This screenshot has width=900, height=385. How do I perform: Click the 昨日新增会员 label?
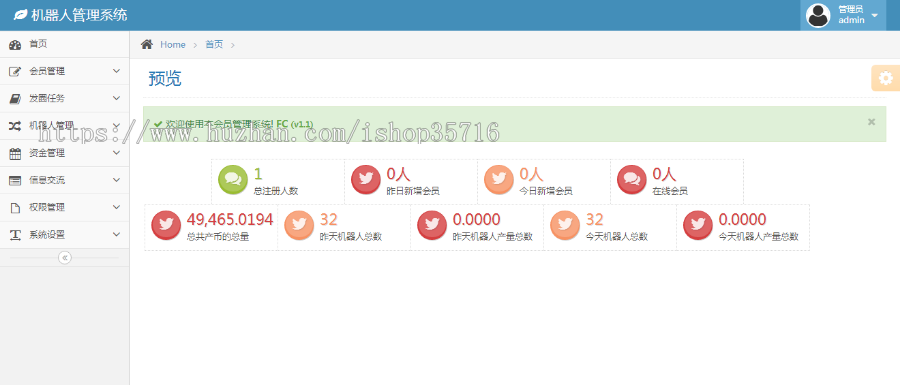(x=413, y=191)
